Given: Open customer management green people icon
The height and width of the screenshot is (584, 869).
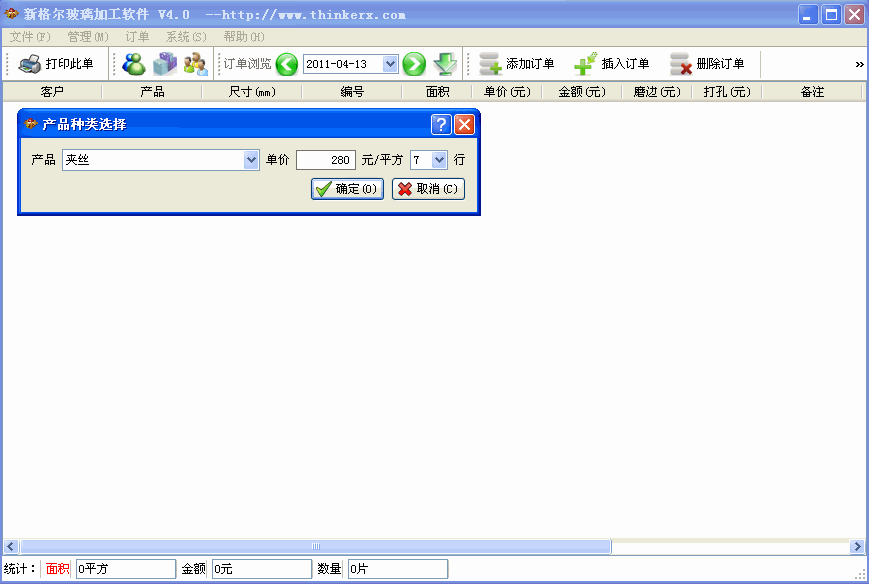Looking at the screenshot, I should (134, 64).
